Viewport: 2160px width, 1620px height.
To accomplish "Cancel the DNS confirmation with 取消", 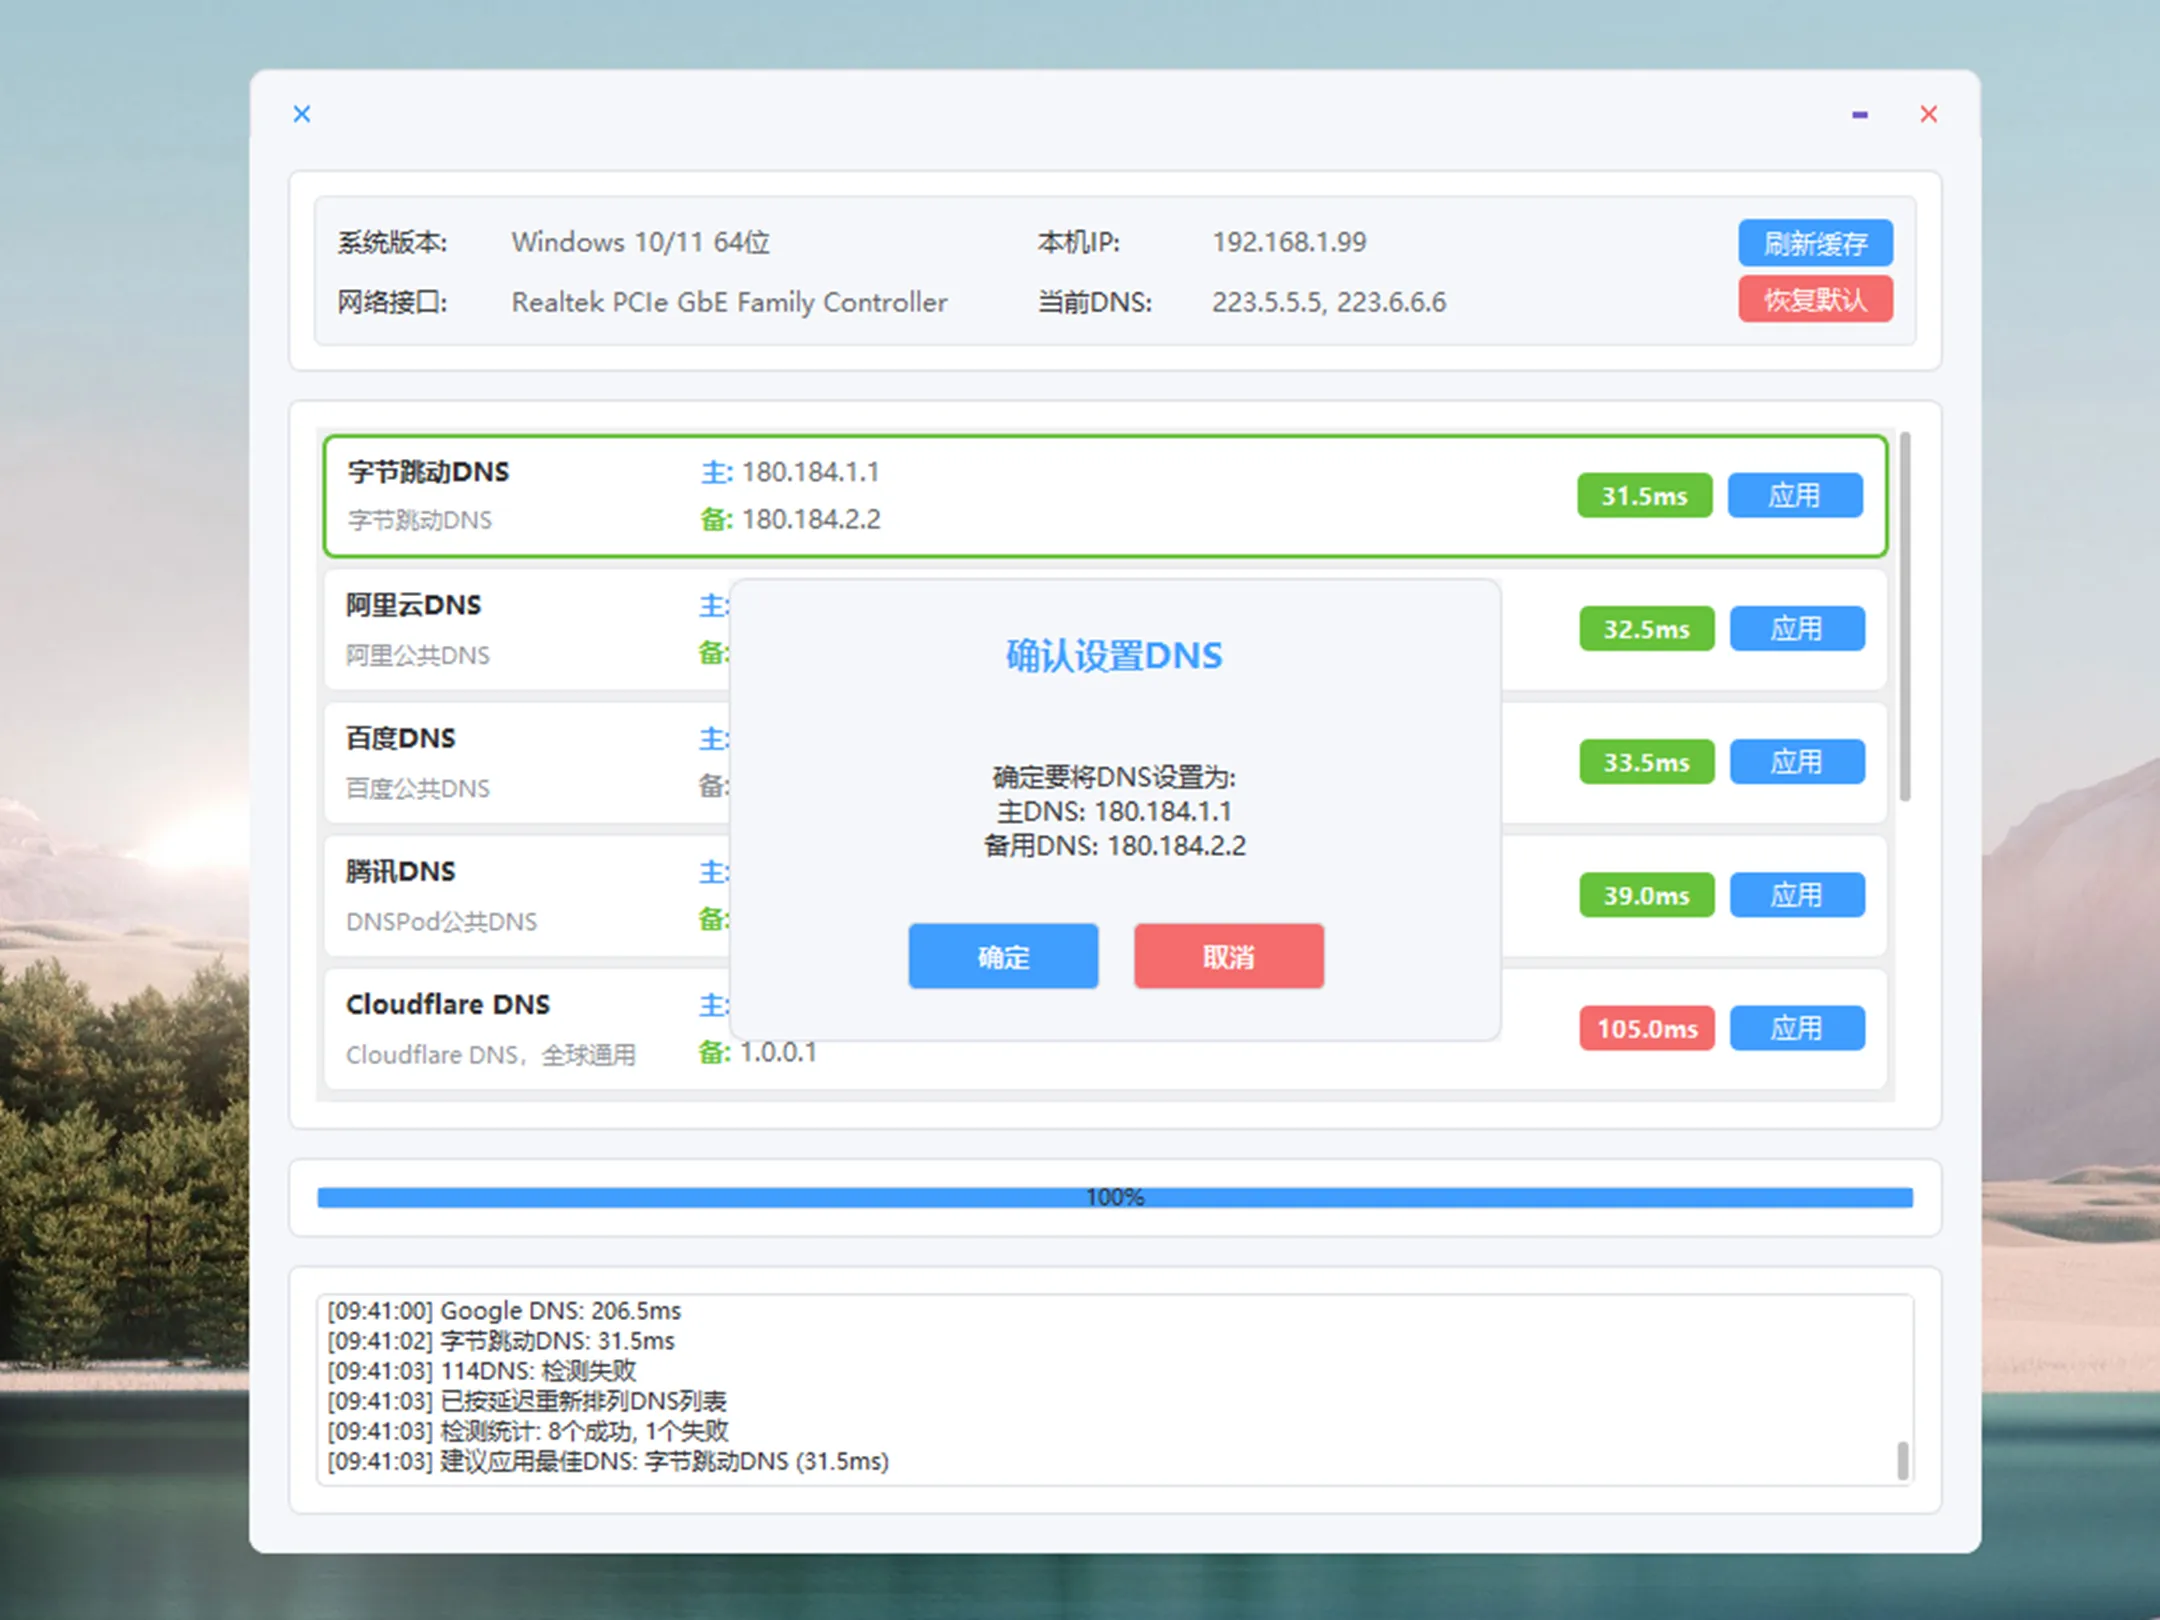I will 1228,956.
